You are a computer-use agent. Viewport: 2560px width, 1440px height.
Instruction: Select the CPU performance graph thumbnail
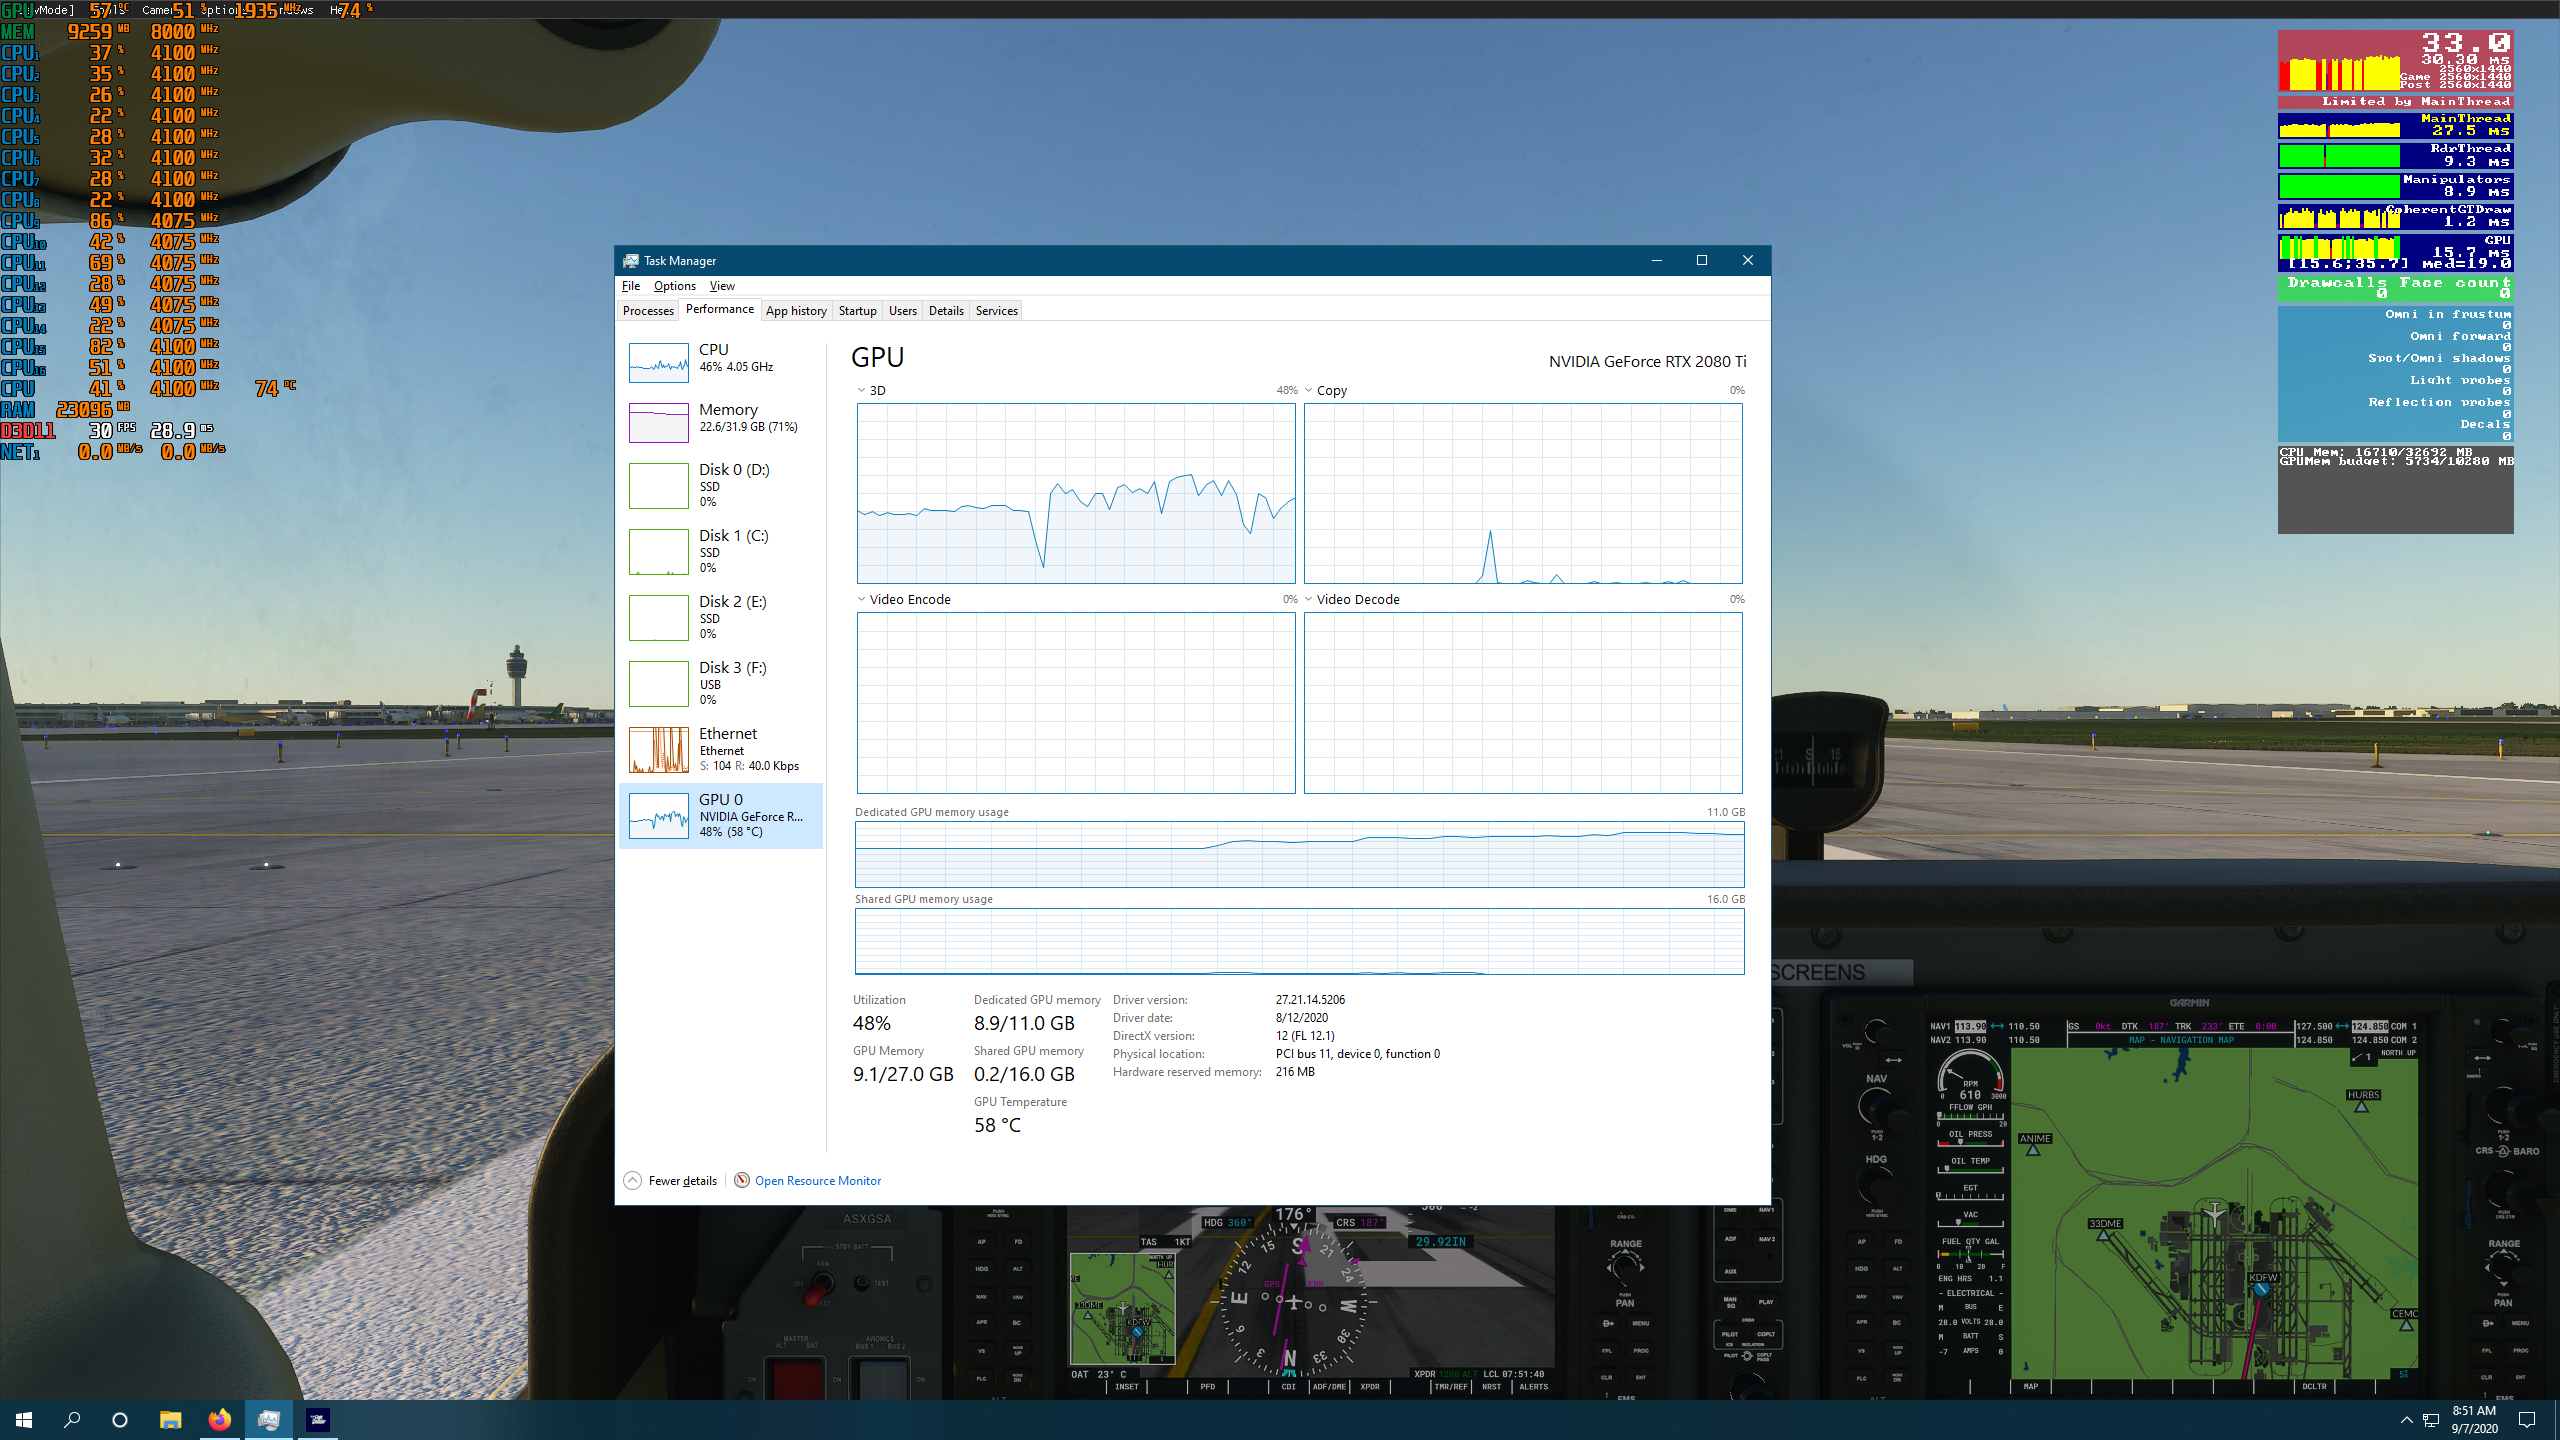[x=658, y=363]
